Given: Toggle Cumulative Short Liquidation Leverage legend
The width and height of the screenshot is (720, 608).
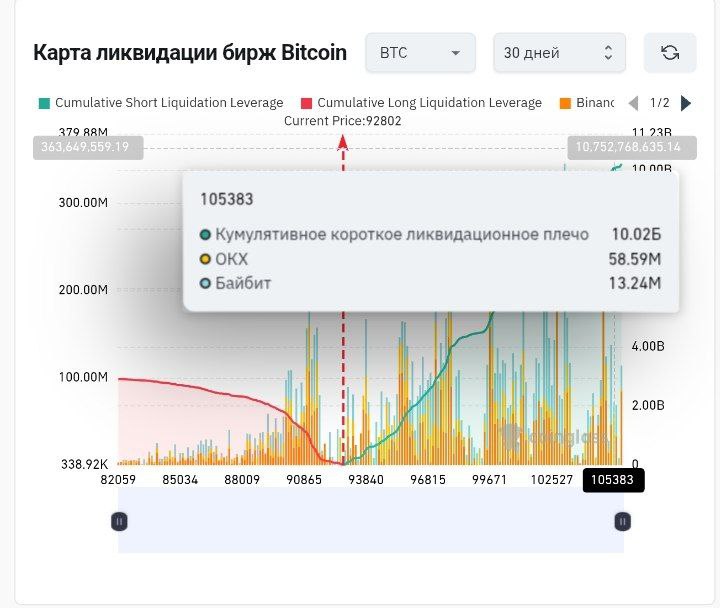Looking at the screenshot, I should (161, 103).
